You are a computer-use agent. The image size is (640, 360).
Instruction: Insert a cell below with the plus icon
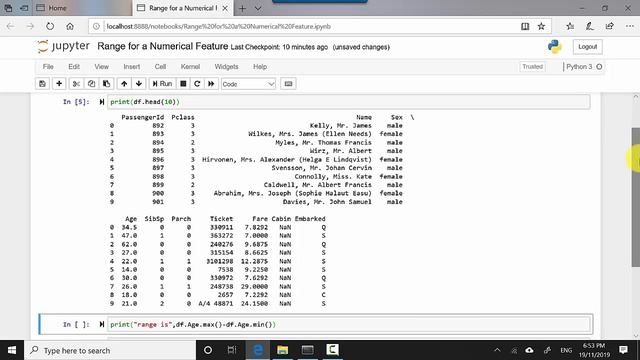[x=59, y=84]
